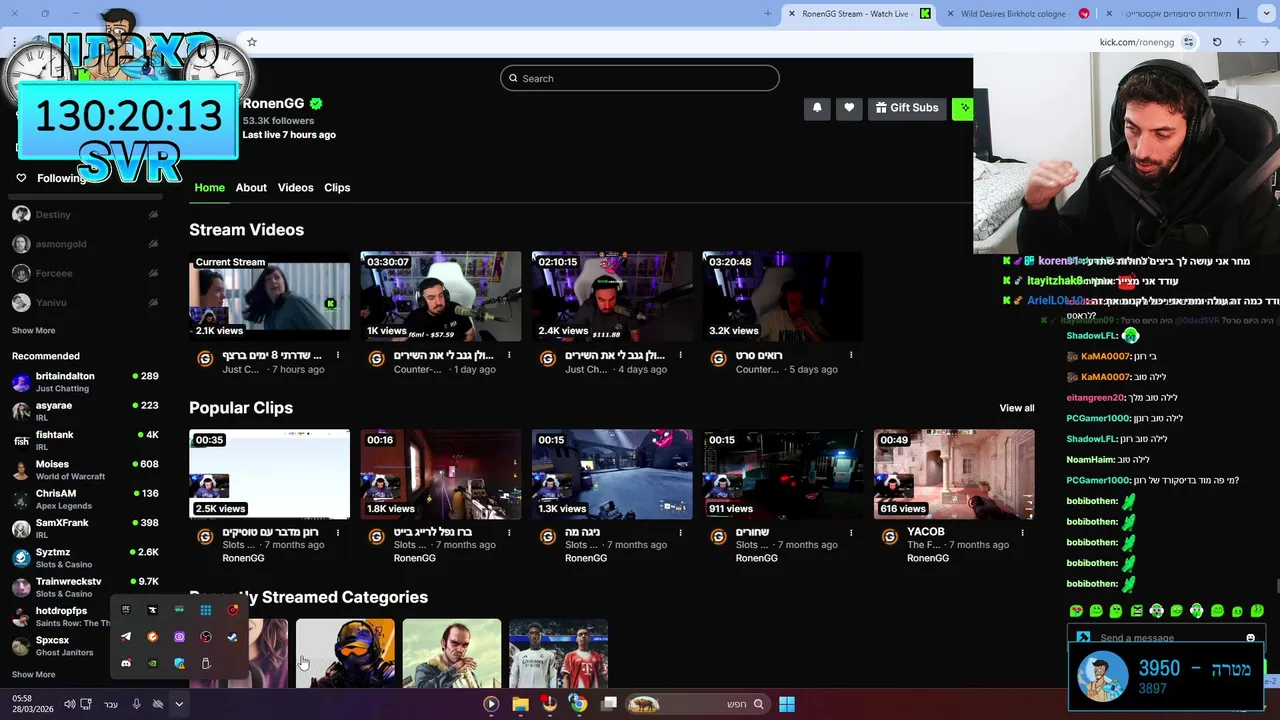Click the Telegram tray icon
Screen dimensions: 1280x720
click(126, 637)
